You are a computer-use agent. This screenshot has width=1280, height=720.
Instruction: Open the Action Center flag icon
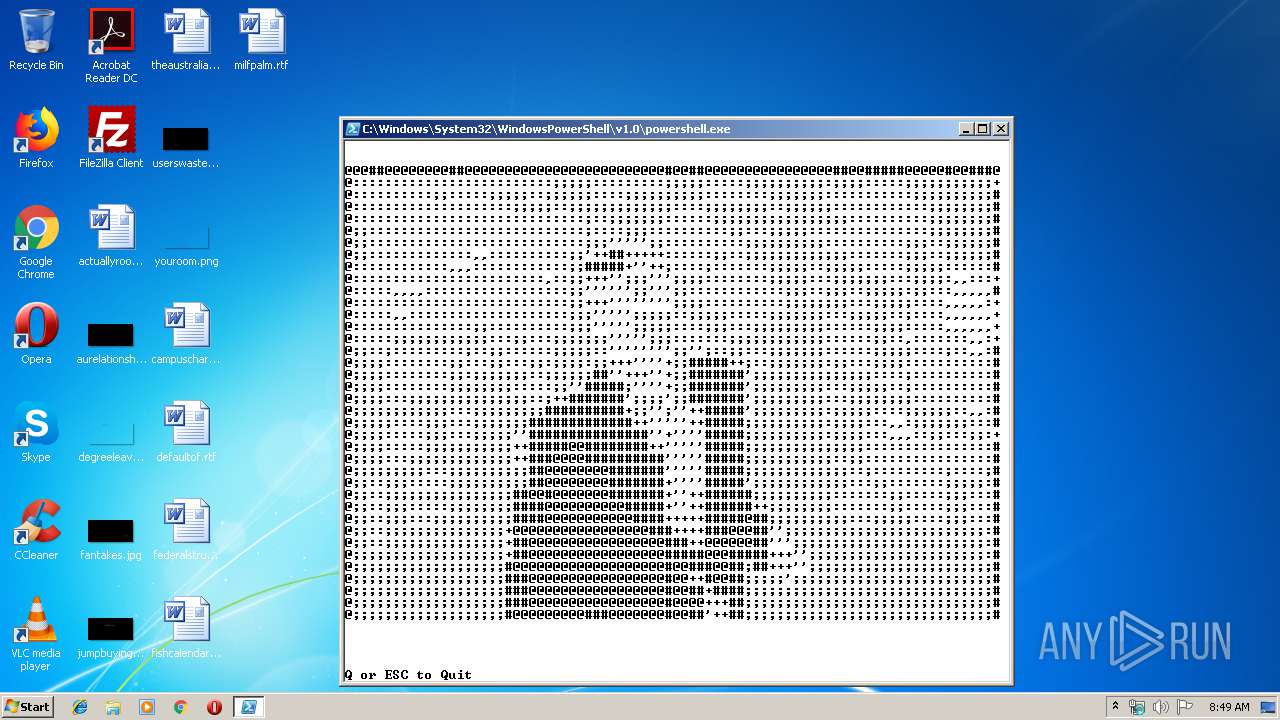tap(1185, 707)
